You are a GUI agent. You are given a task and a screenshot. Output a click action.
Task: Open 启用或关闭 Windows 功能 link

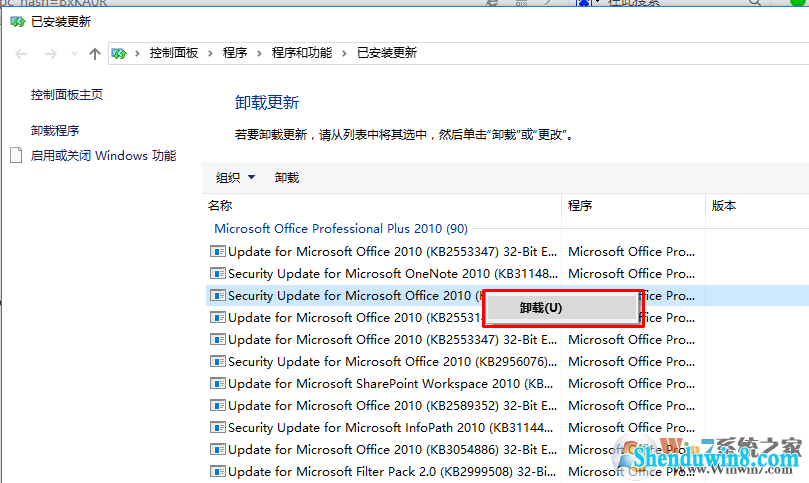click(x=103, y=155)
